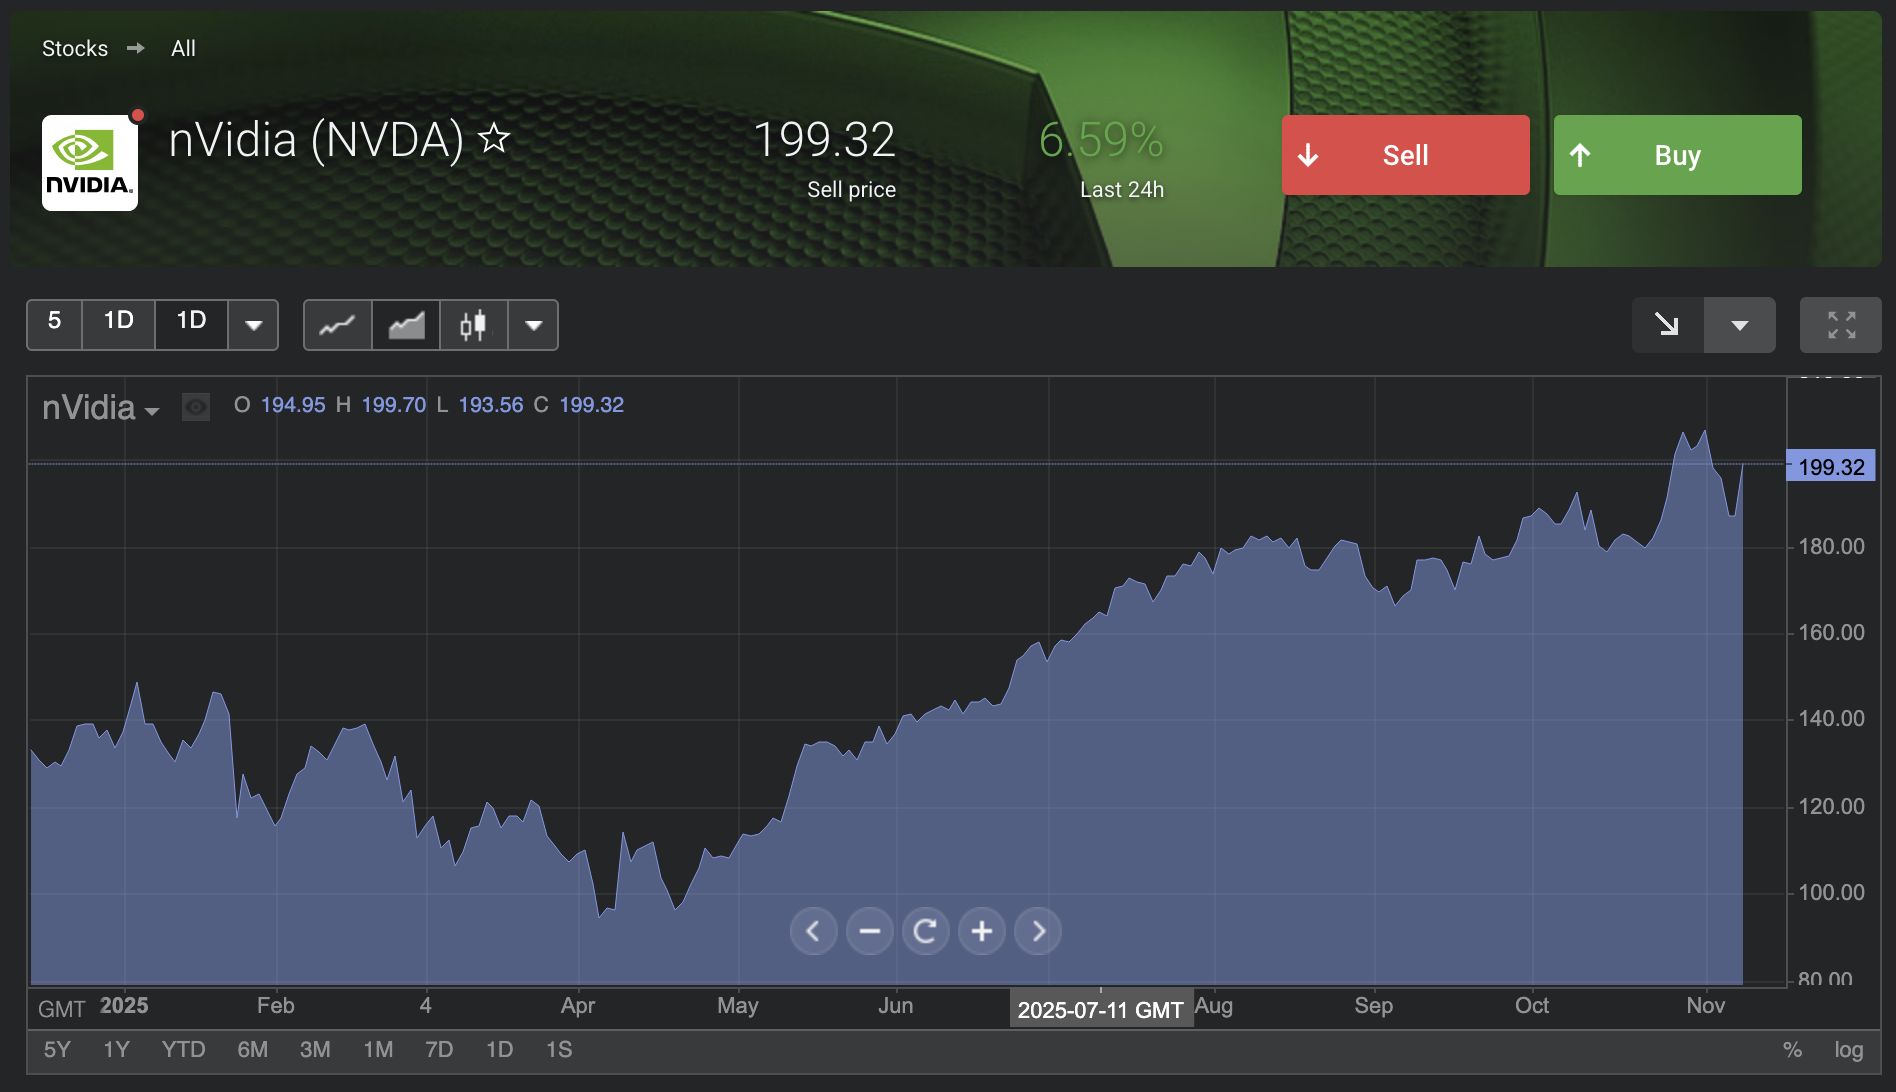Add nVidia to favorites with star
The height and width of the screenshot is (1092, 1896).
(494, 139)
